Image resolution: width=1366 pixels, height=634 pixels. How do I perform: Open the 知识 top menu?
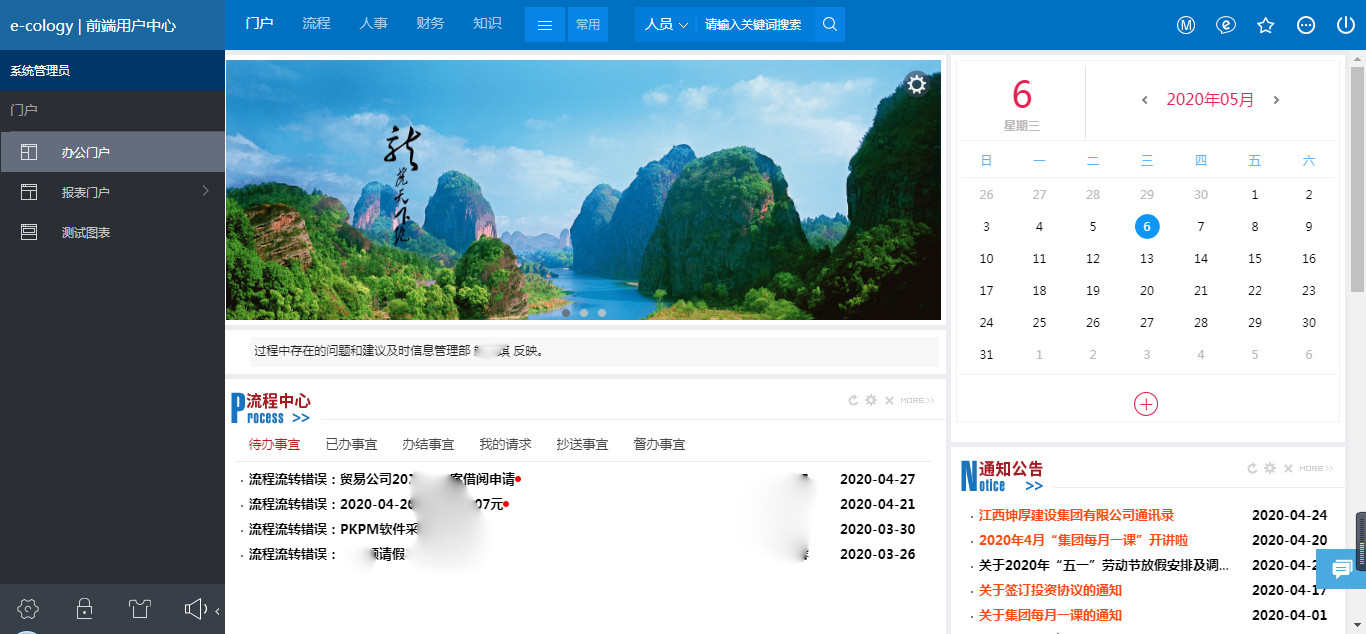(x=487, y=24)
